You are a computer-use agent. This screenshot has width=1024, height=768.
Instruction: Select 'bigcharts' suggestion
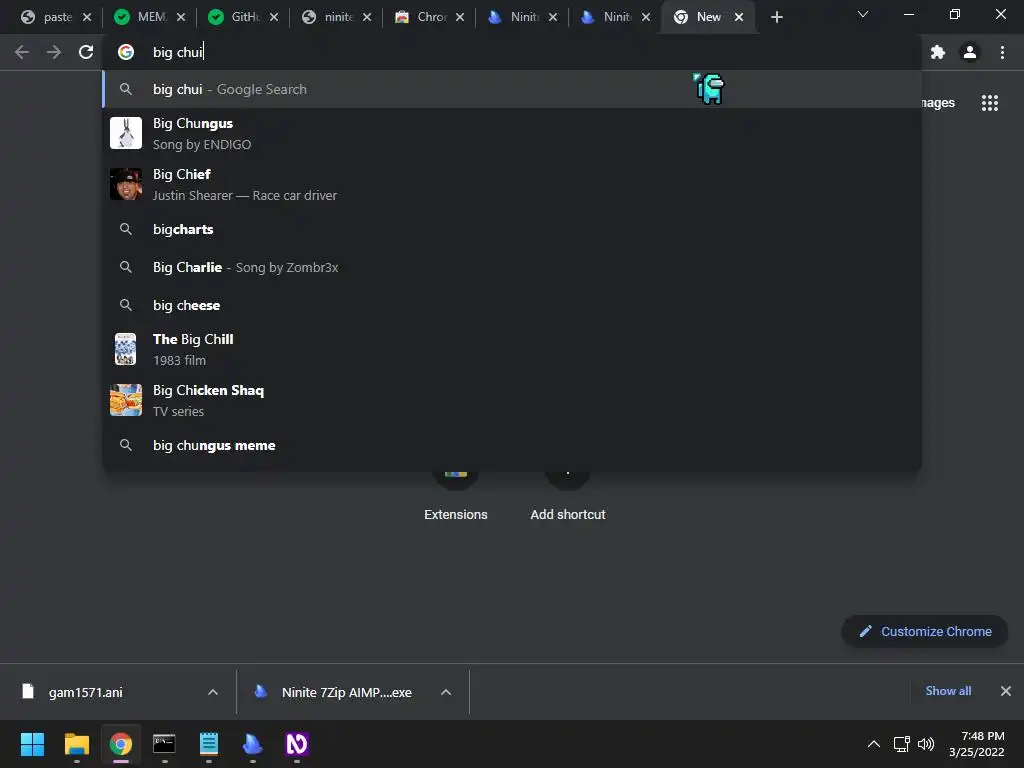512,229
